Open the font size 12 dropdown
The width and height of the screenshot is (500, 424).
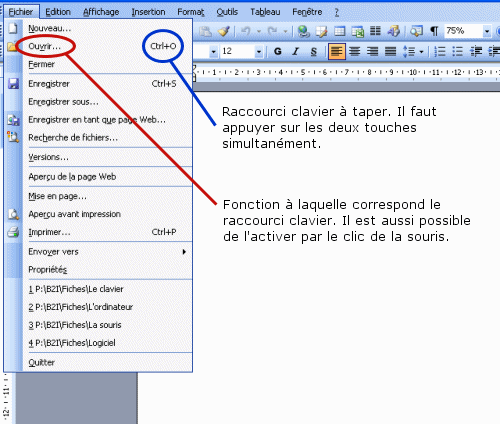pos(259,52)
